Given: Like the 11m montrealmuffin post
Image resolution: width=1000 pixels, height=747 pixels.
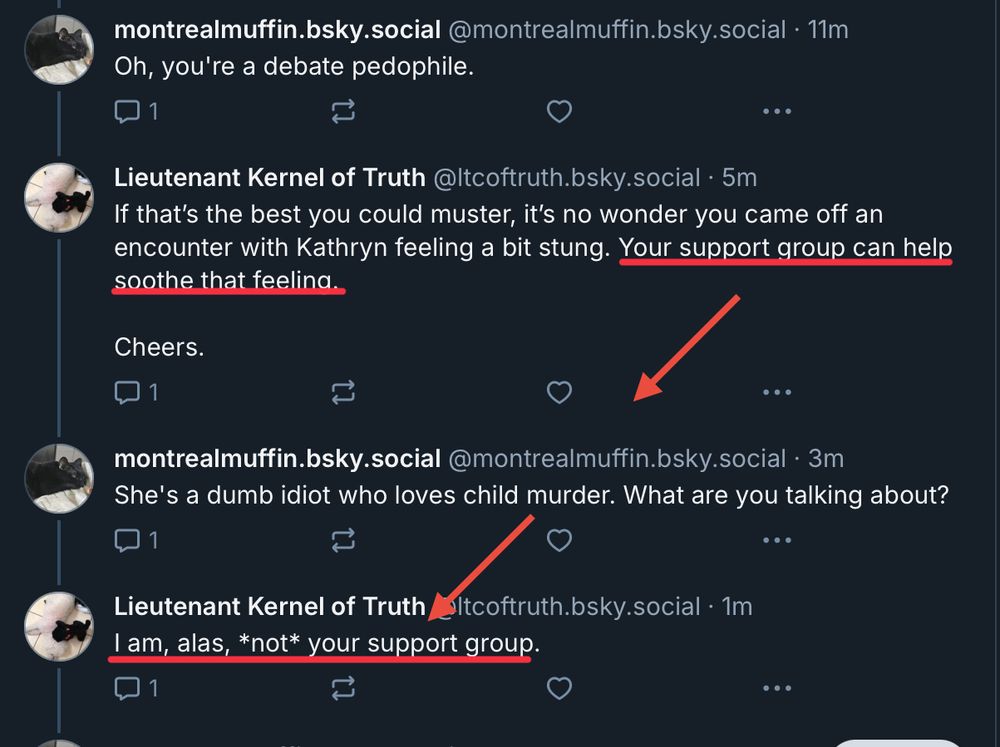Looking at the screenshot, I should click(x=559, y=111).
